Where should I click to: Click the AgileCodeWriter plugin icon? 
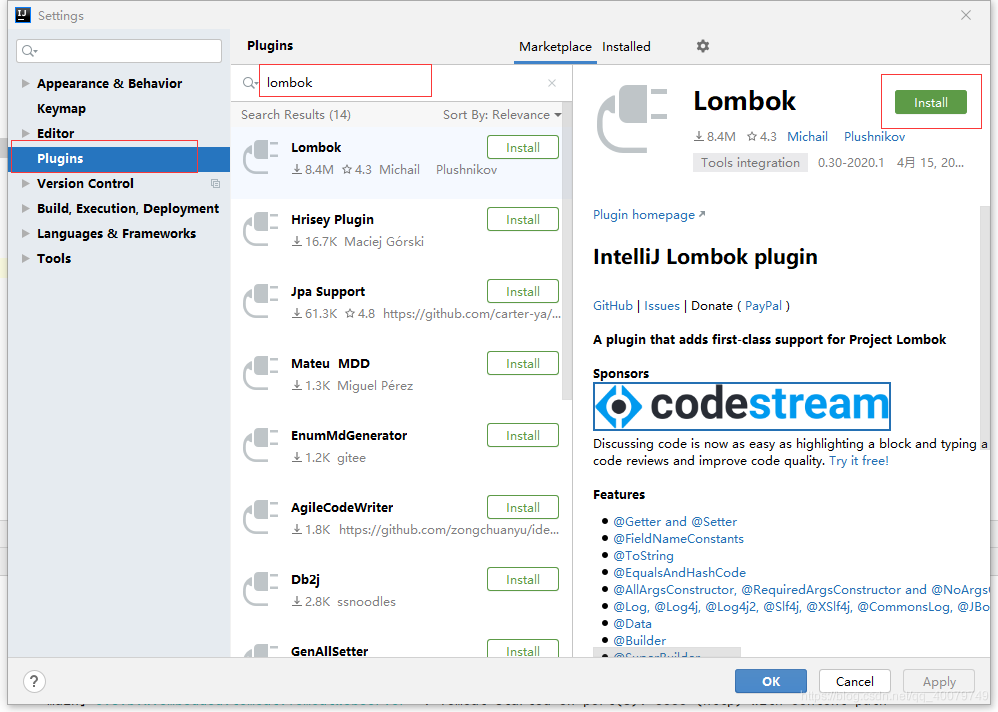(261, 517)
